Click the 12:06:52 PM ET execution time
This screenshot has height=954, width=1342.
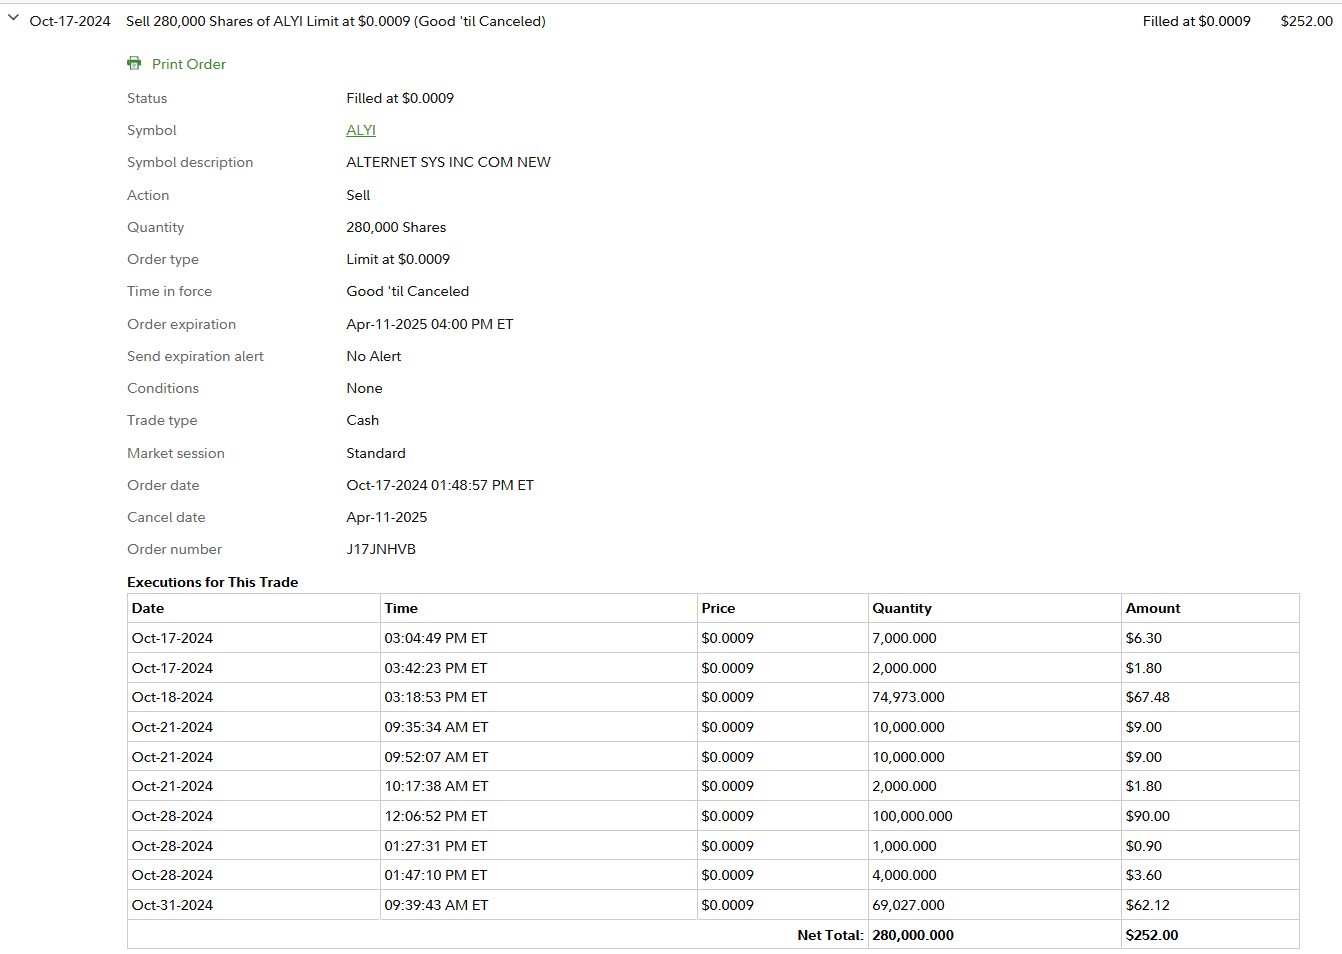(x=436, y=816)
